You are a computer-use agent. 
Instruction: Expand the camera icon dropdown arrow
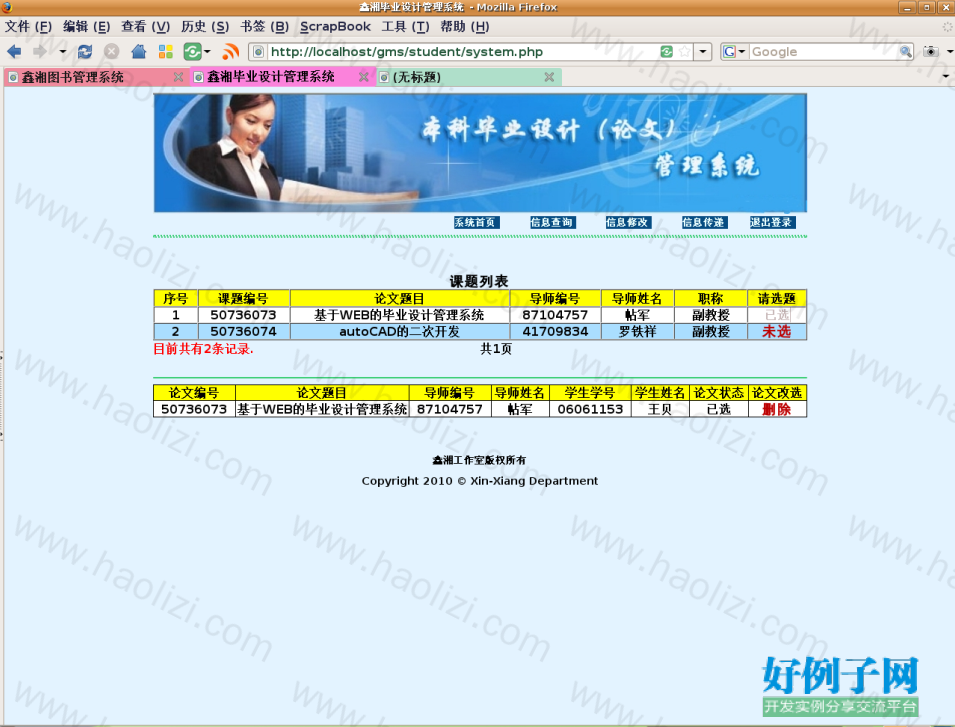click(950, 52)
